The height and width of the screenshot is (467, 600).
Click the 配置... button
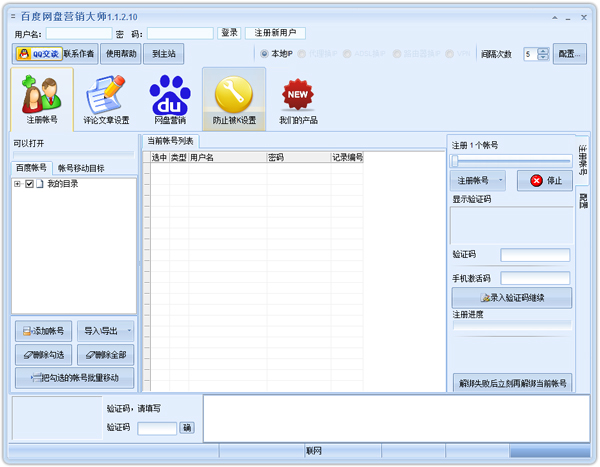pos(569,54)
